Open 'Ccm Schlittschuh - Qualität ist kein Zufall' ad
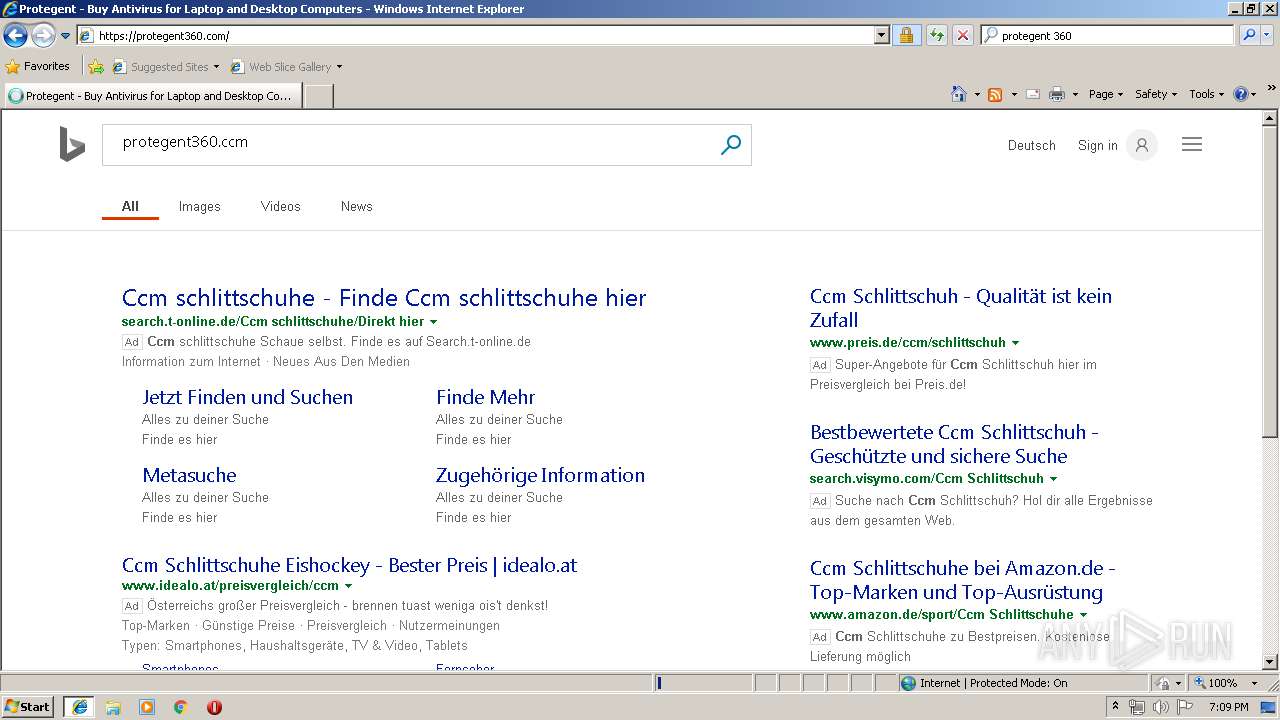1280x720 pixels. tap(961, 308)
